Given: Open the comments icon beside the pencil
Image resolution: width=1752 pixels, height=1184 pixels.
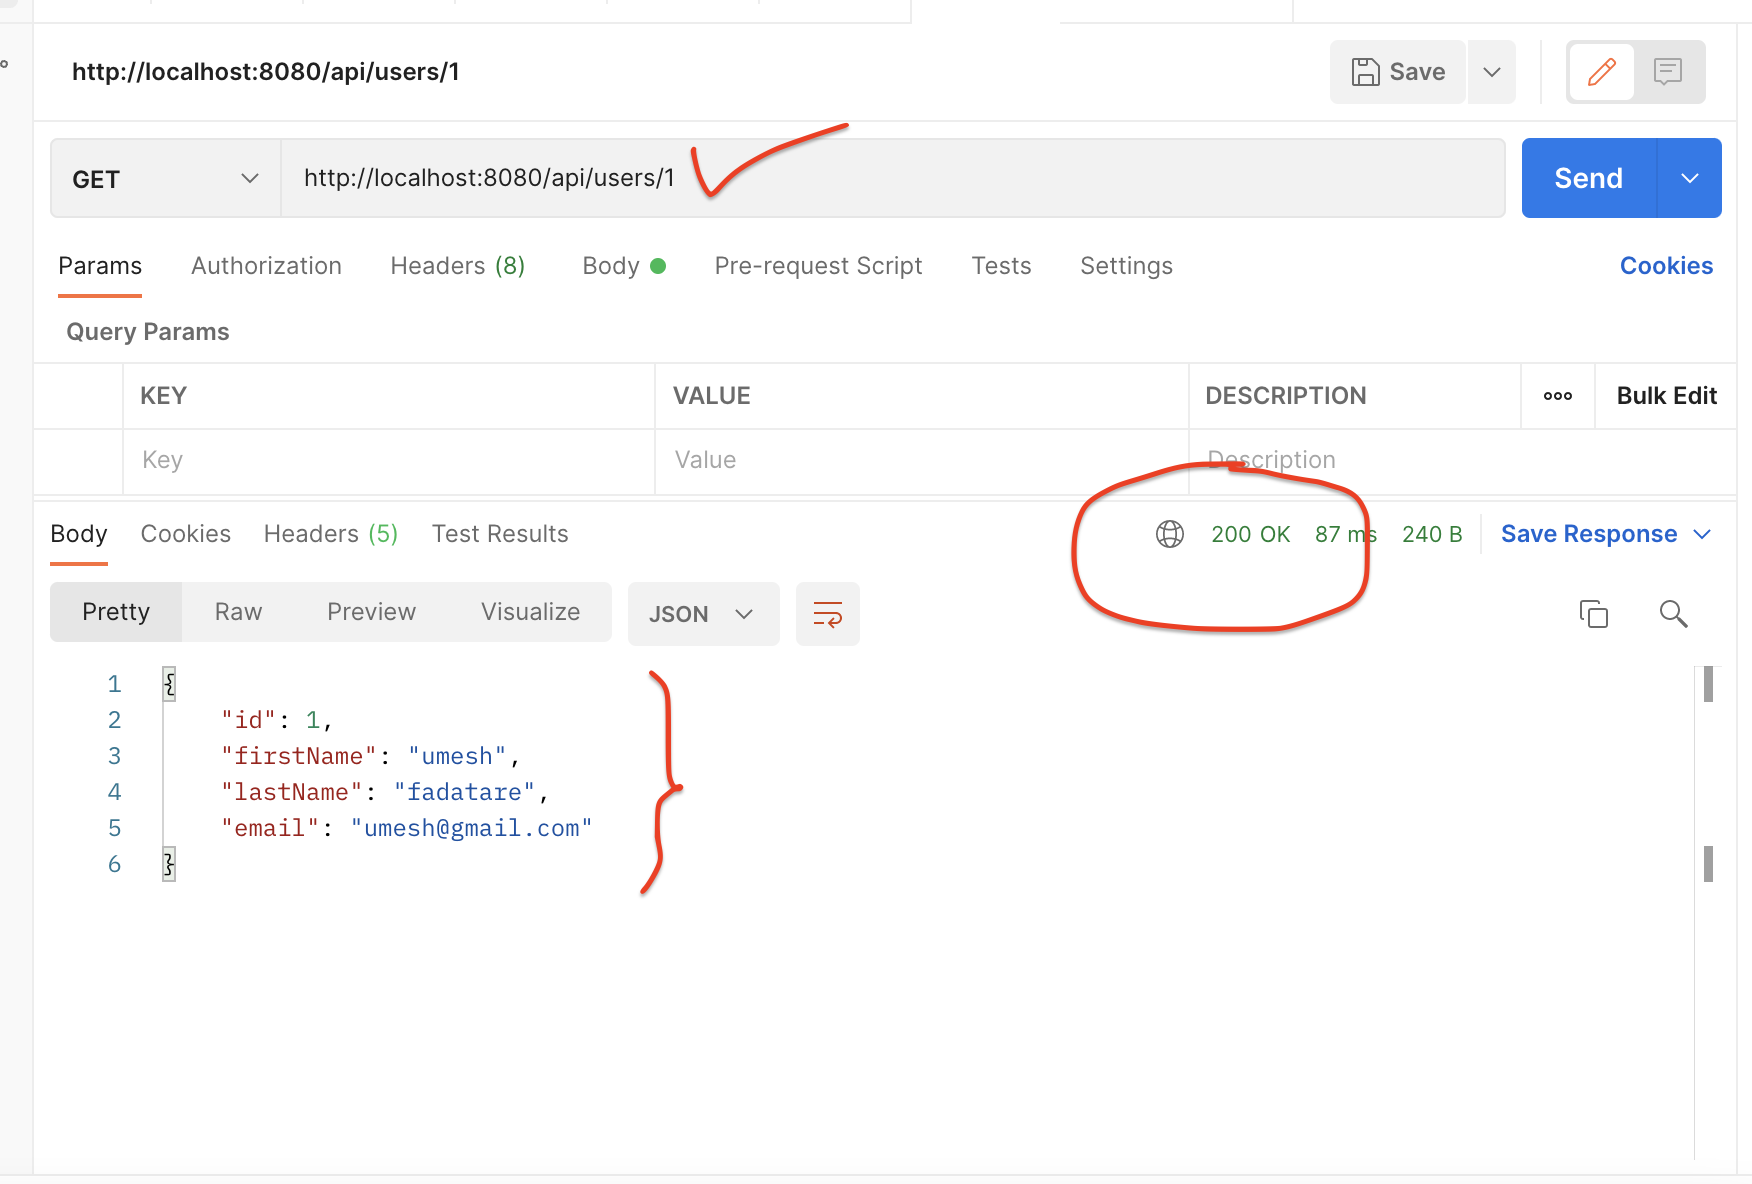Looking at the screenshot, I should click(1668, 72).
